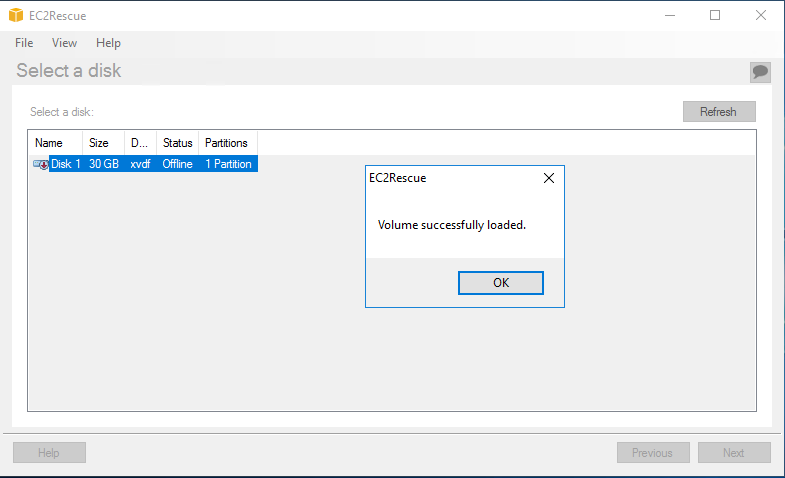Select the Offline status cell
Viewport: 785px width, 478px height.
coord(177,164)
